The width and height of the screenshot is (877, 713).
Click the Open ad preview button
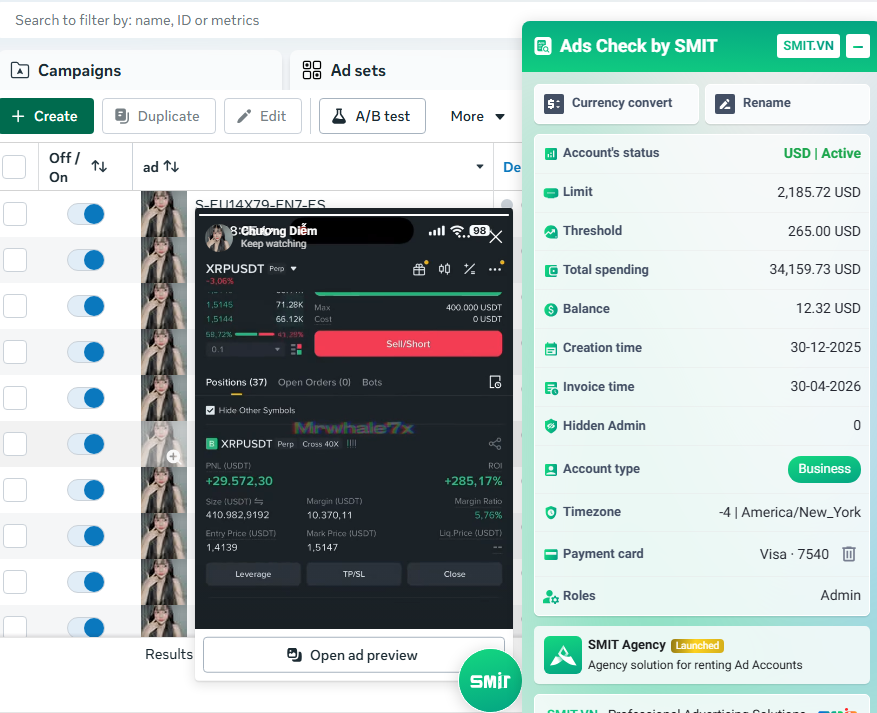click(353, 655)
